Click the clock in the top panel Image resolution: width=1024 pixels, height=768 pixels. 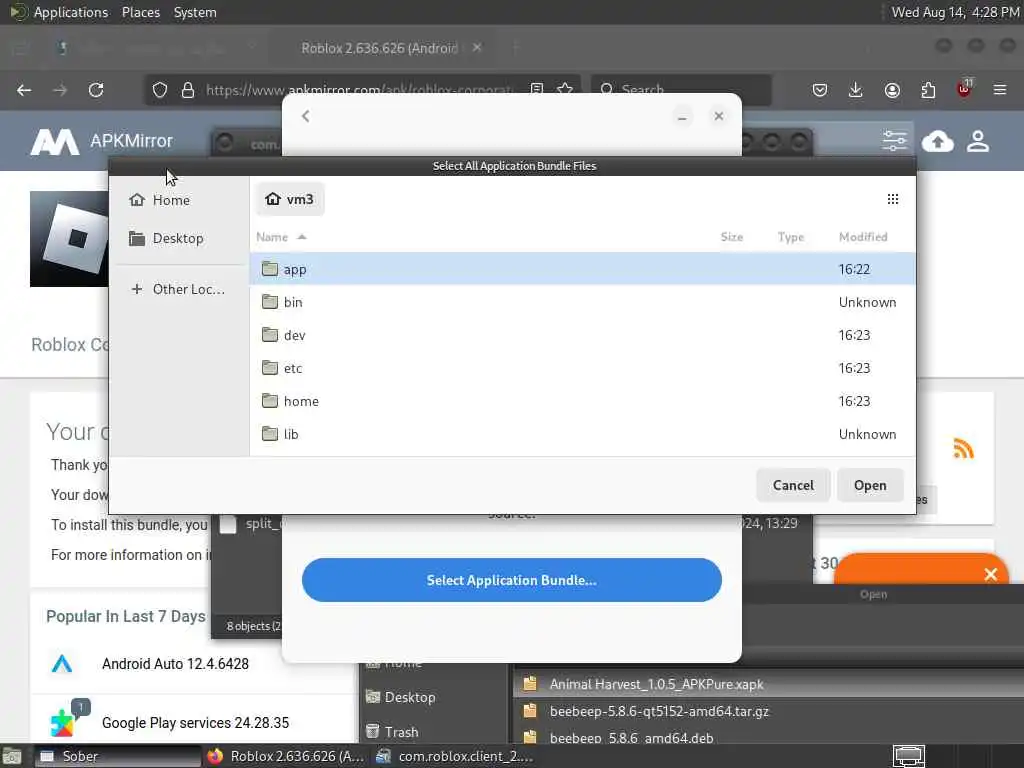click(x=955, y=12)
